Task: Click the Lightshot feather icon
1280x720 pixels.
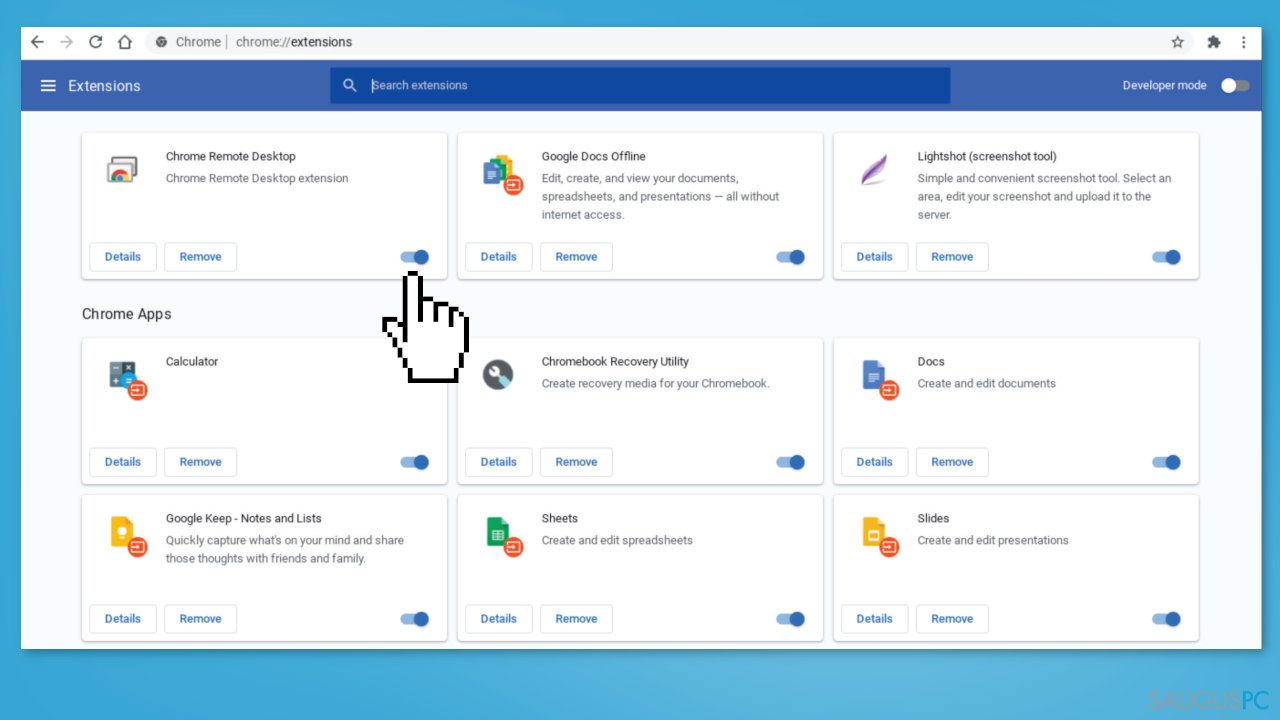Action: 873,169
